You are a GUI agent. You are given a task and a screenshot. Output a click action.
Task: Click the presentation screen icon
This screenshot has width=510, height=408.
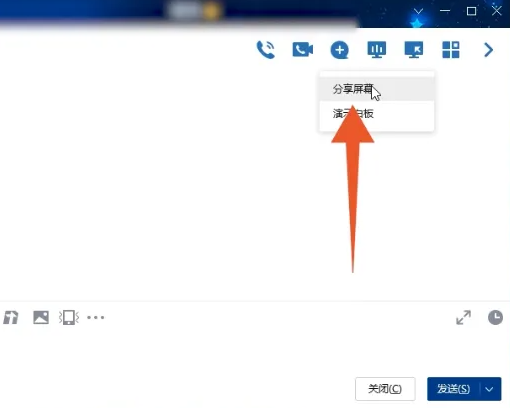[x=377, y=50]
